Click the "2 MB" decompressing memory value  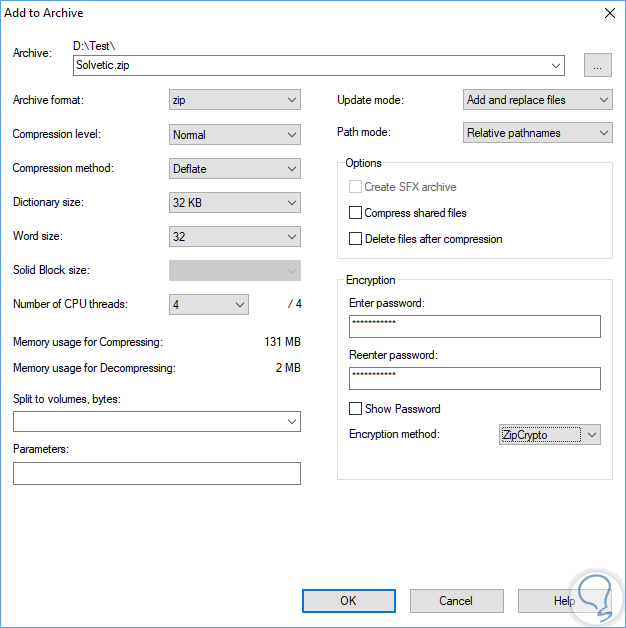(288, 368)
